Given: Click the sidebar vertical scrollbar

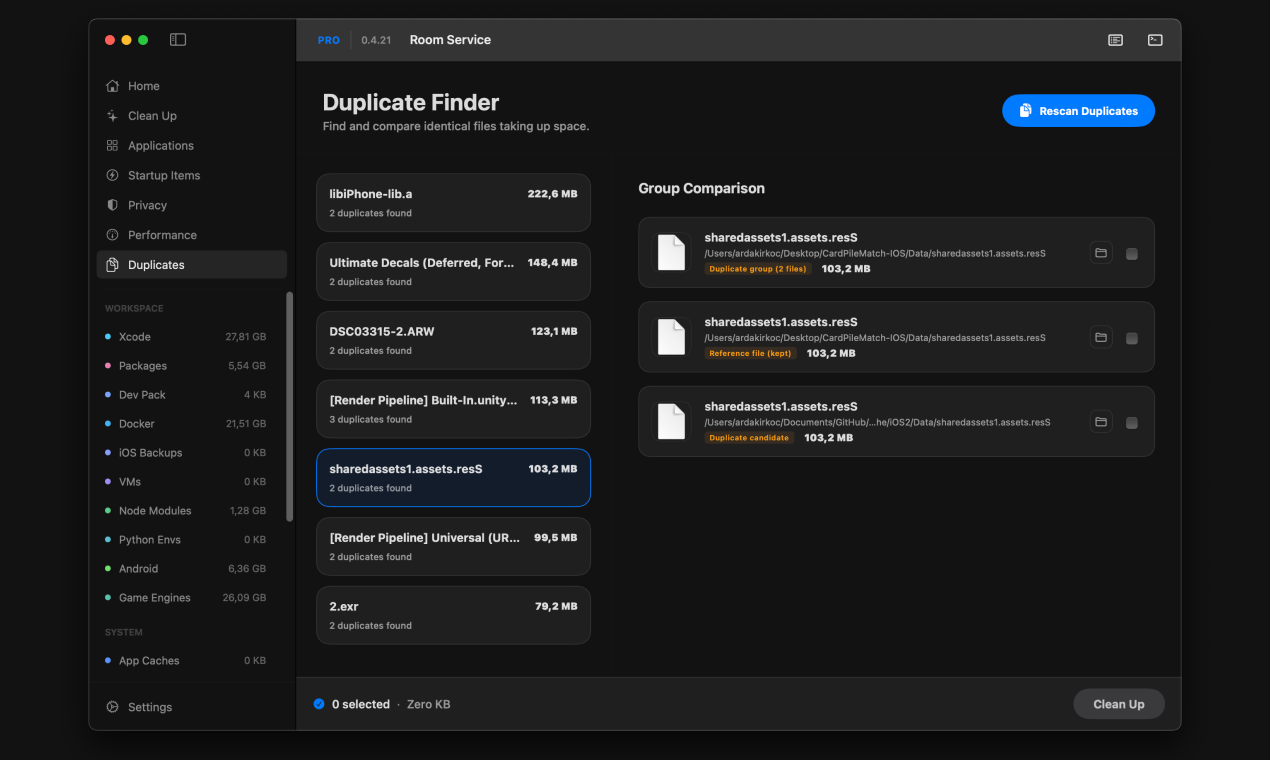Looking at the screenshot, I should (x=290, y=406).
